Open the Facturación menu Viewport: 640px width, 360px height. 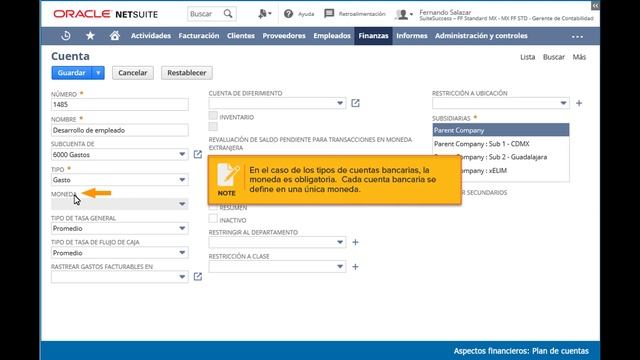(199, 36)
